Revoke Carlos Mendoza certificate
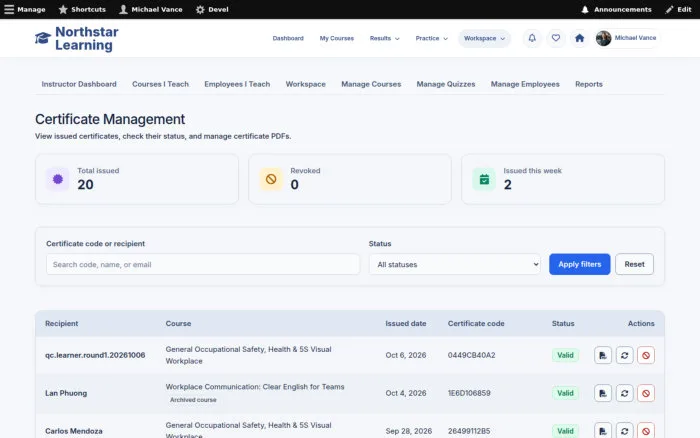Screen dimensions: 700x438 click(646, 430)
